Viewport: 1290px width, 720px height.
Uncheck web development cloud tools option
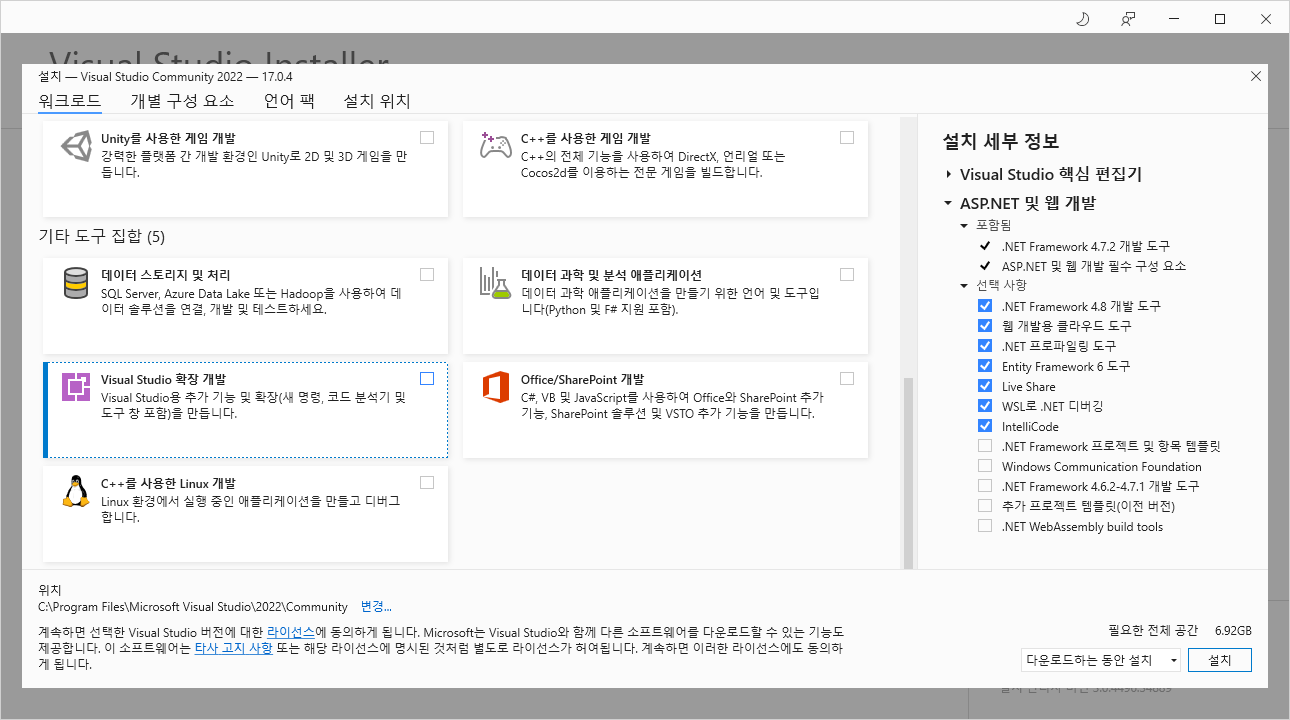pyautogui.click(x=985, y=326)
